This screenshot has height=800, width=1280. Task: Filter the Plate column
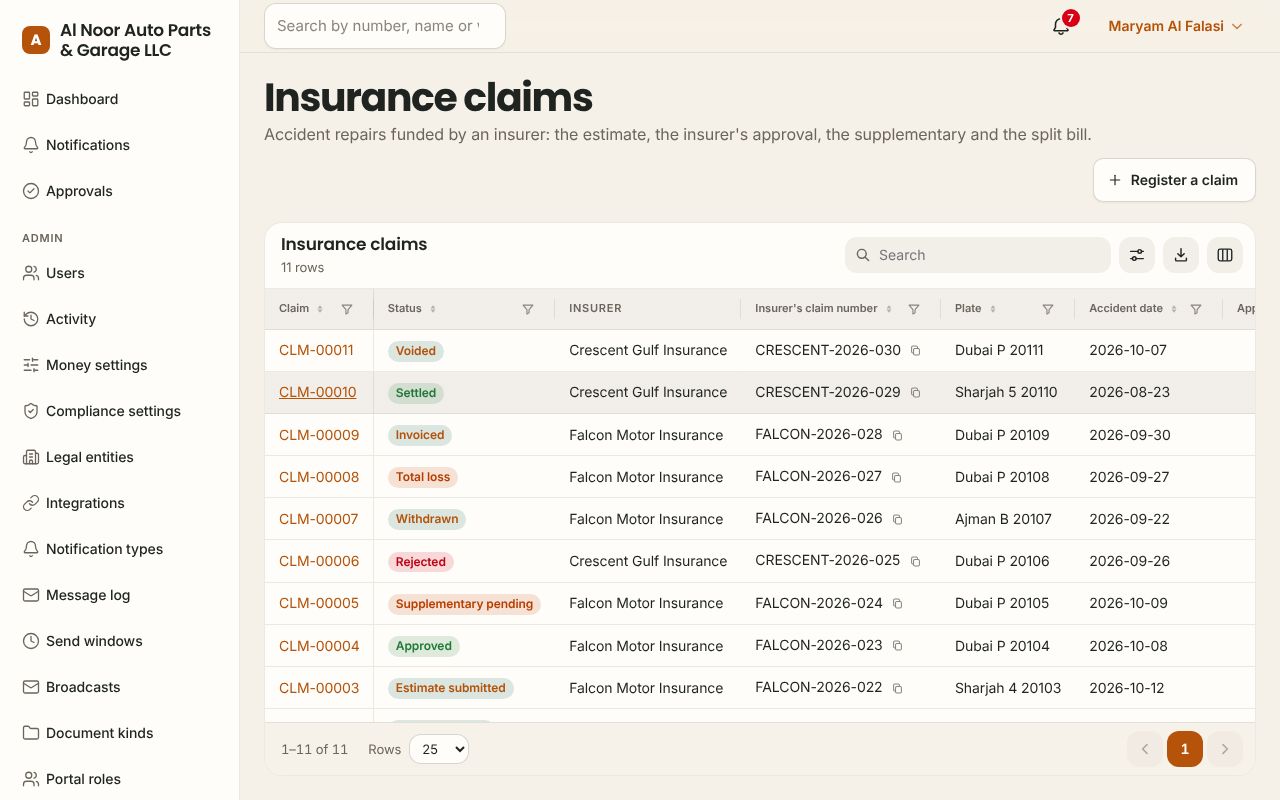[x=1048, y=309]
